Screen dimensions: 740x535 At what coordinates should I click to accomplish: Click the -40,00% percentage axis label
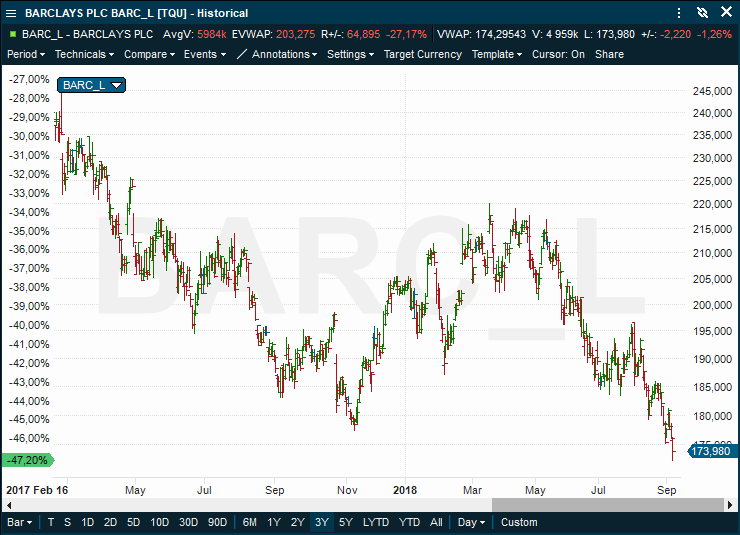[29, 325]
